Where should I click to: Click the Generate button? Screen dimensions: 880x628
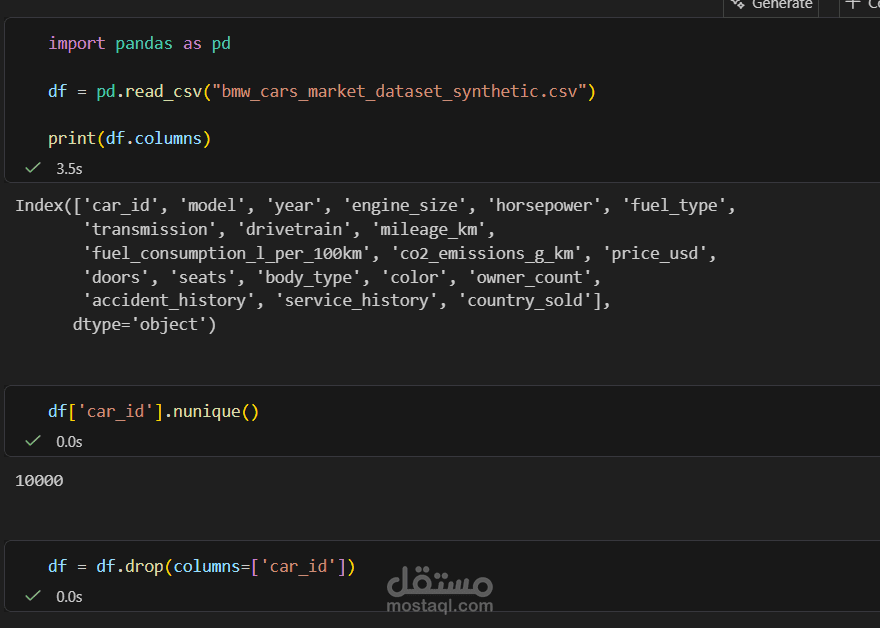tap(781, 5)
